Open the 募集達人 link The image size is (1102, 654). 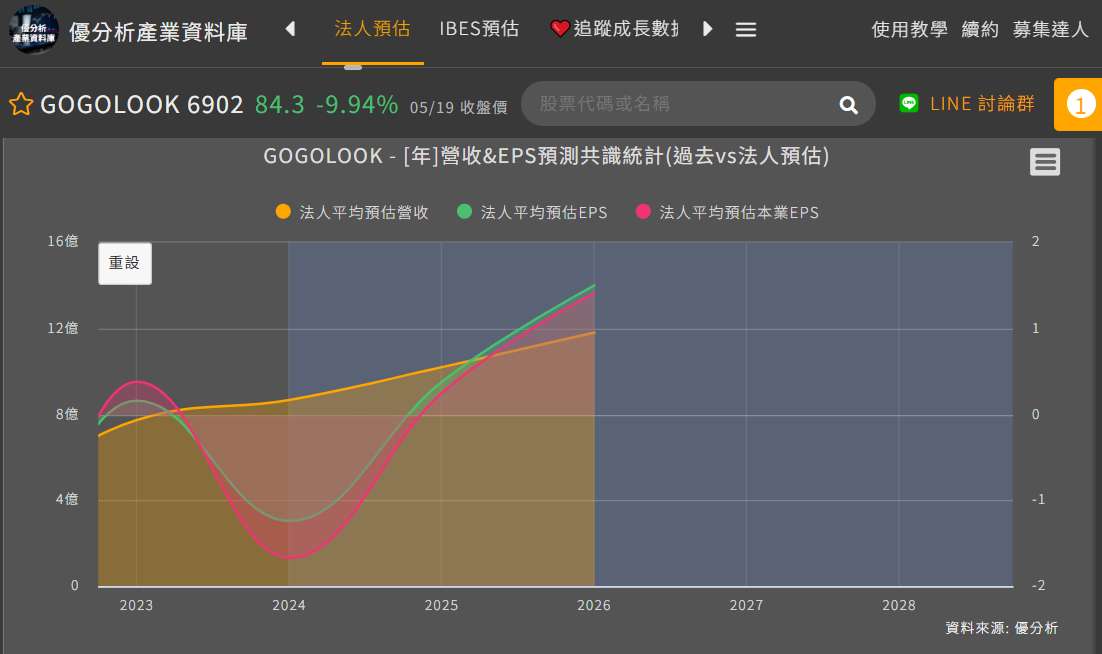coord(1050,30)
